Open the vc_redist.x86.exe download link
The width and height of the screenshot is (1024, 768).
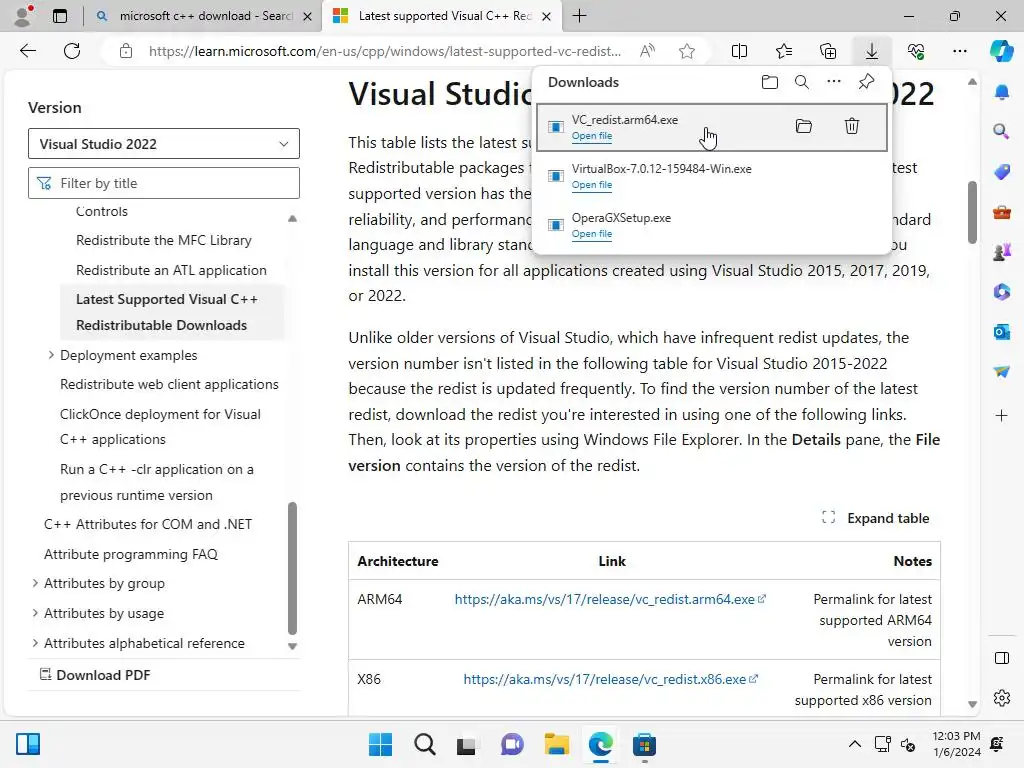tap(604, 679)
